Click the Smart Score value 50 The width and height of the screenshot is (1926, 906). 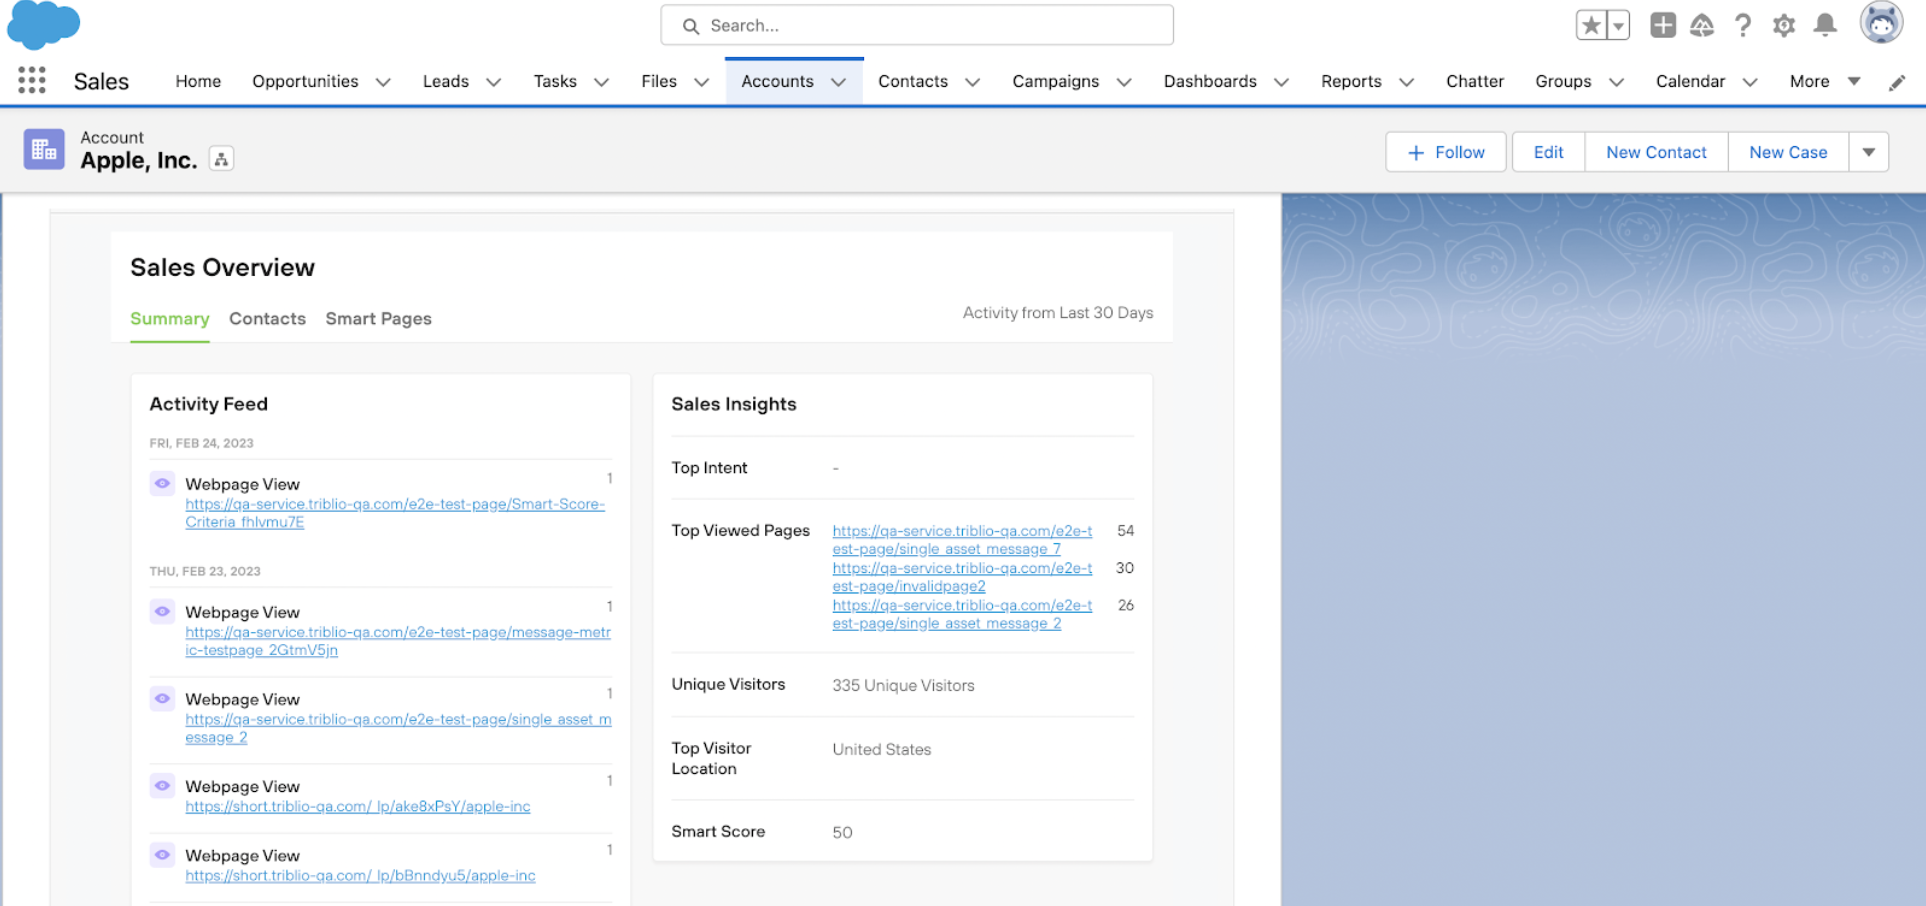click(x=842, y=832)
